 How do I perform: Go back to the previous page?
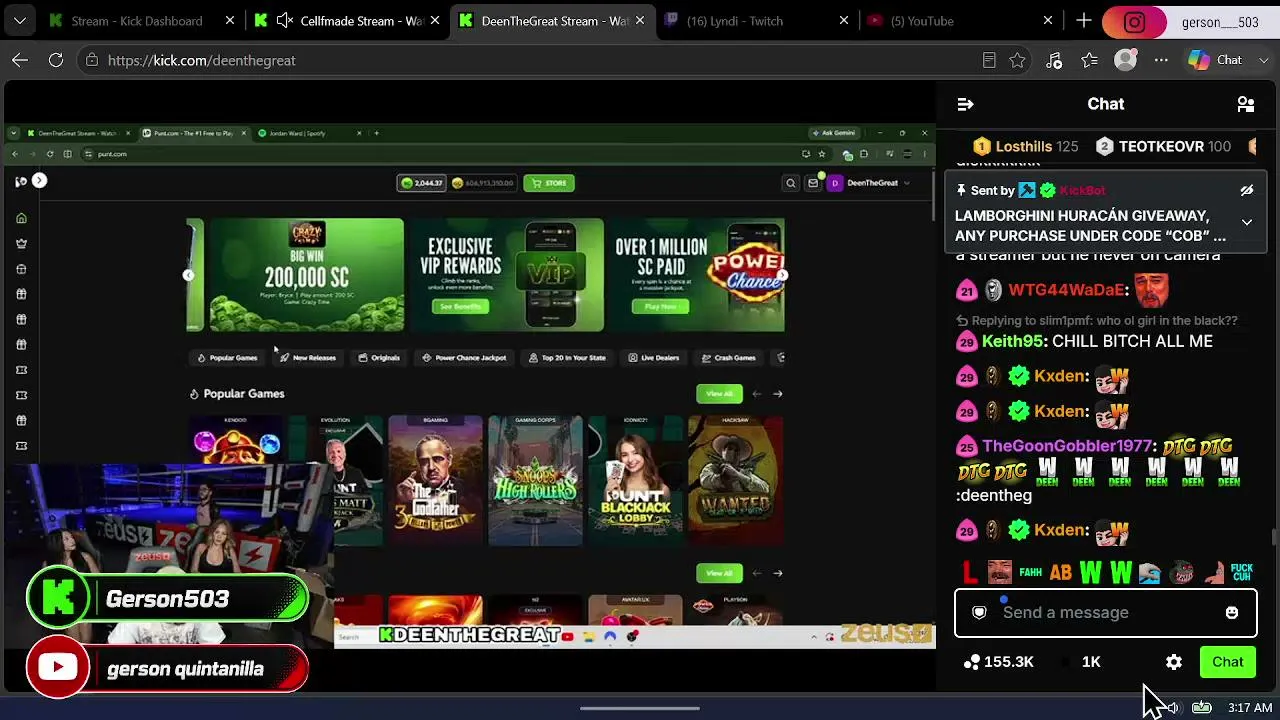[20, 60]
